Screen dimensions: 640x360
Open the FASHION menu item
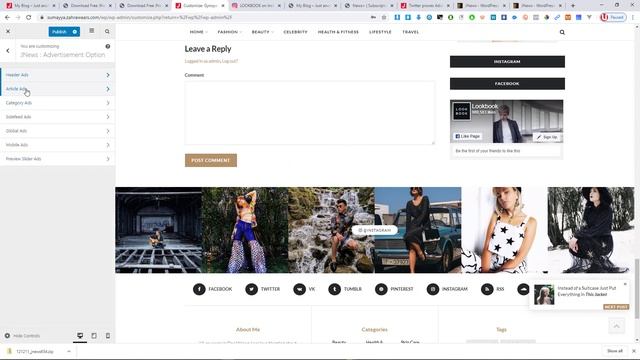[x=229, y=32]
